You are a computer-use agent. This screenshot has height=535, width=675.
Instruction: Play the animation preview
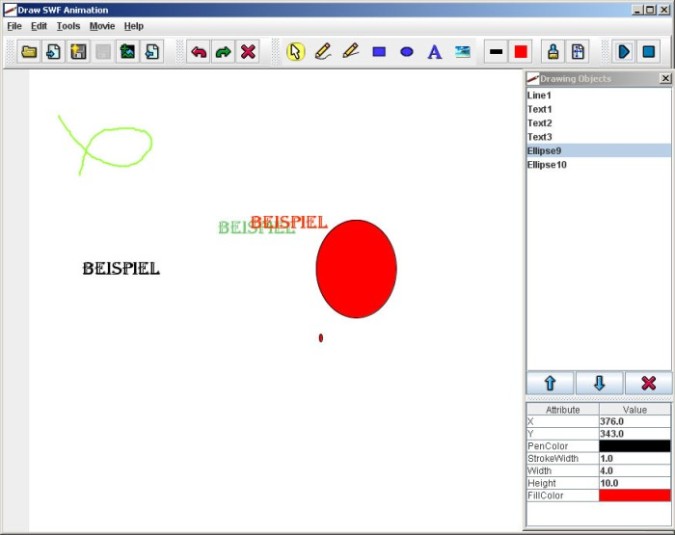pos(623,51)
